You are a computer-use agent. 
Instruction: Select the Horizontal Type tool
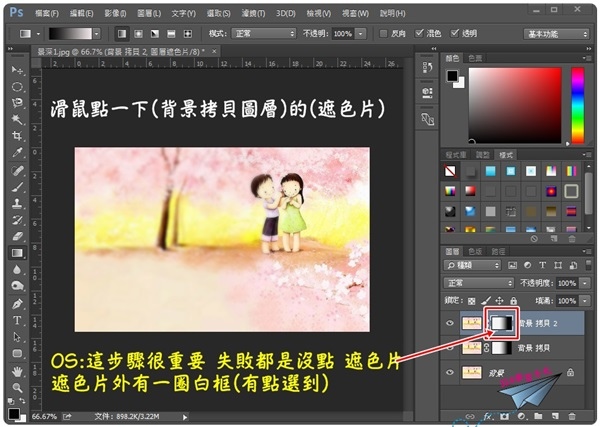click(x=17, y=320)
